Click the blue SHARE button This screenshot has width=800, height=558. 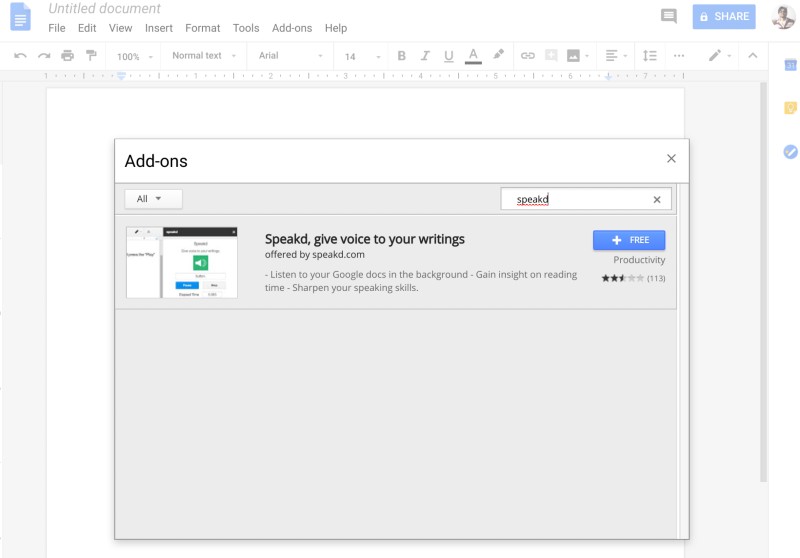pos(724,17)
